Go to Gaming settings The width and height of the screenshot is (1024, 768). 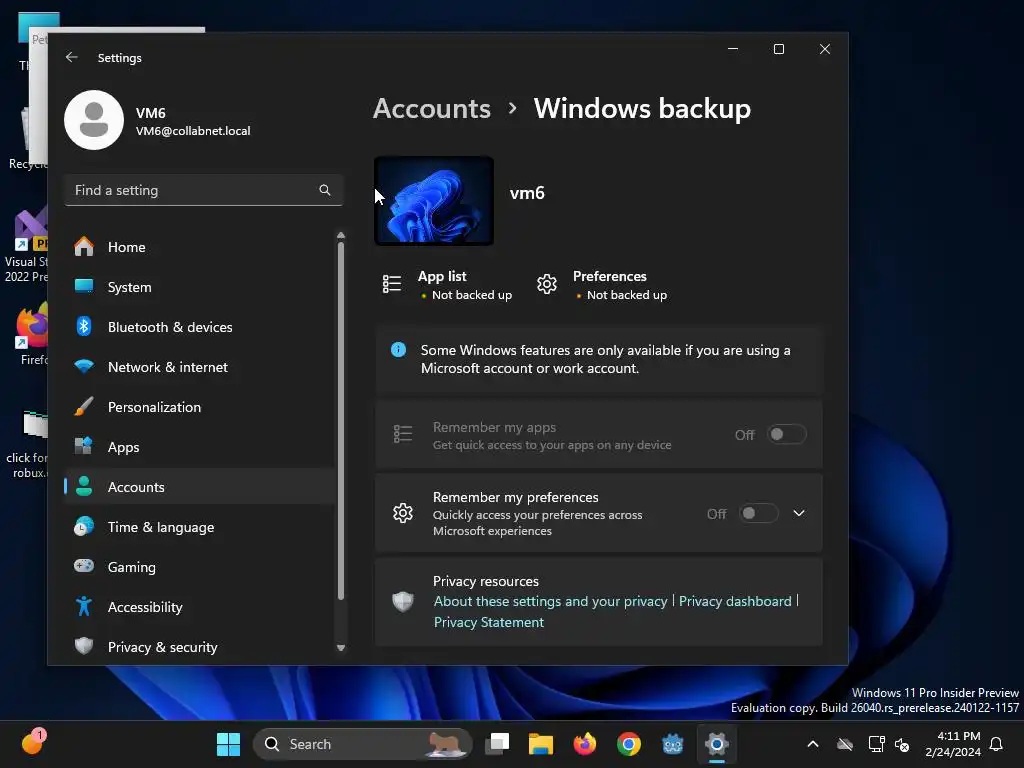pyautogui.click(x=200, y=567)
